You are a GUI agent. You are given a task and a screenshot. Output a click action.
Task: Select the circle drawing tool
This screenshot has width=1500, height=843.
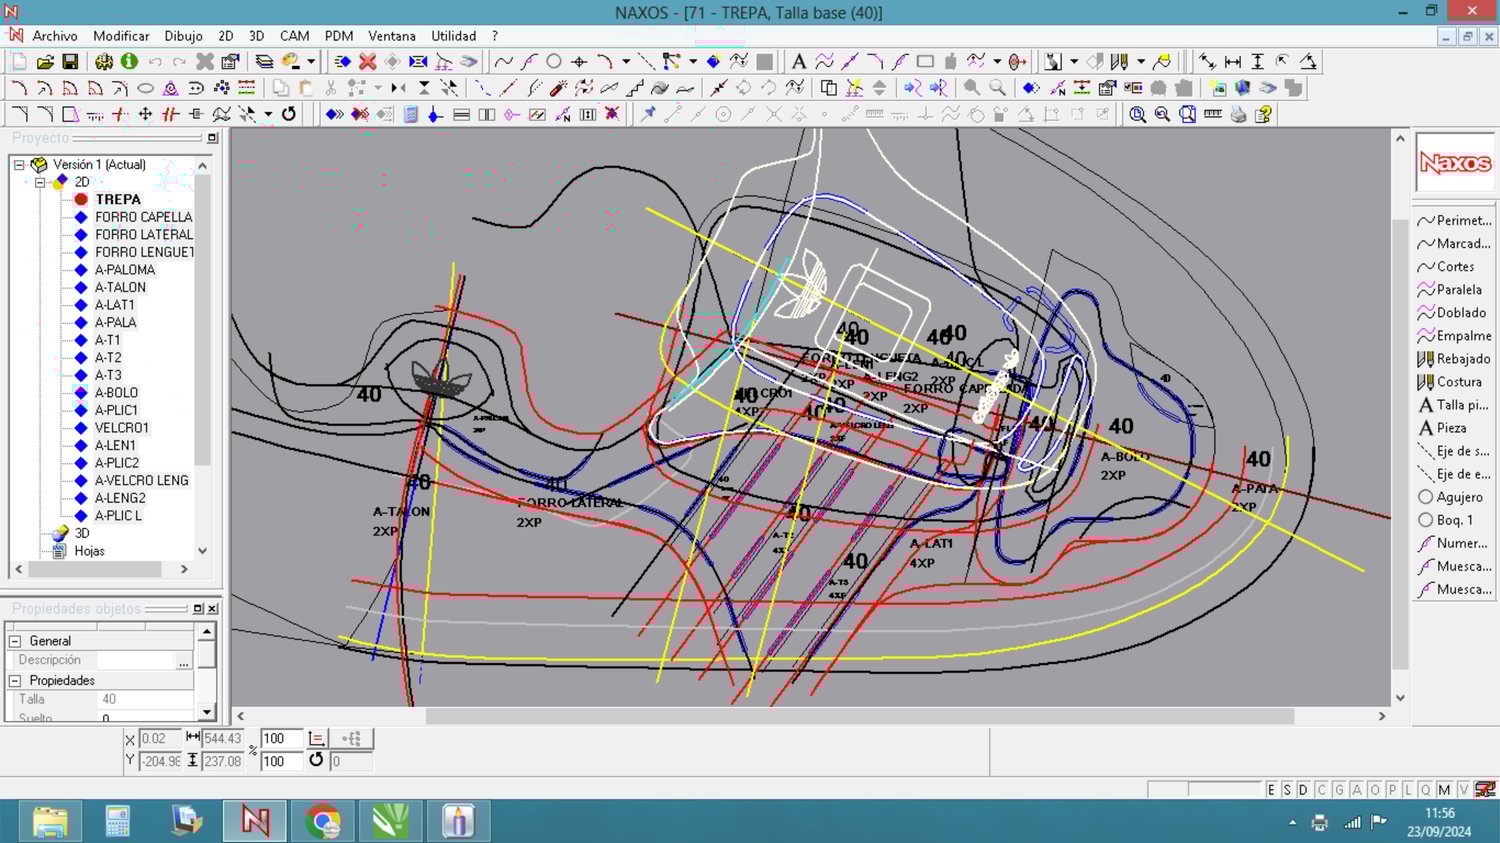(x=553, y=61)
